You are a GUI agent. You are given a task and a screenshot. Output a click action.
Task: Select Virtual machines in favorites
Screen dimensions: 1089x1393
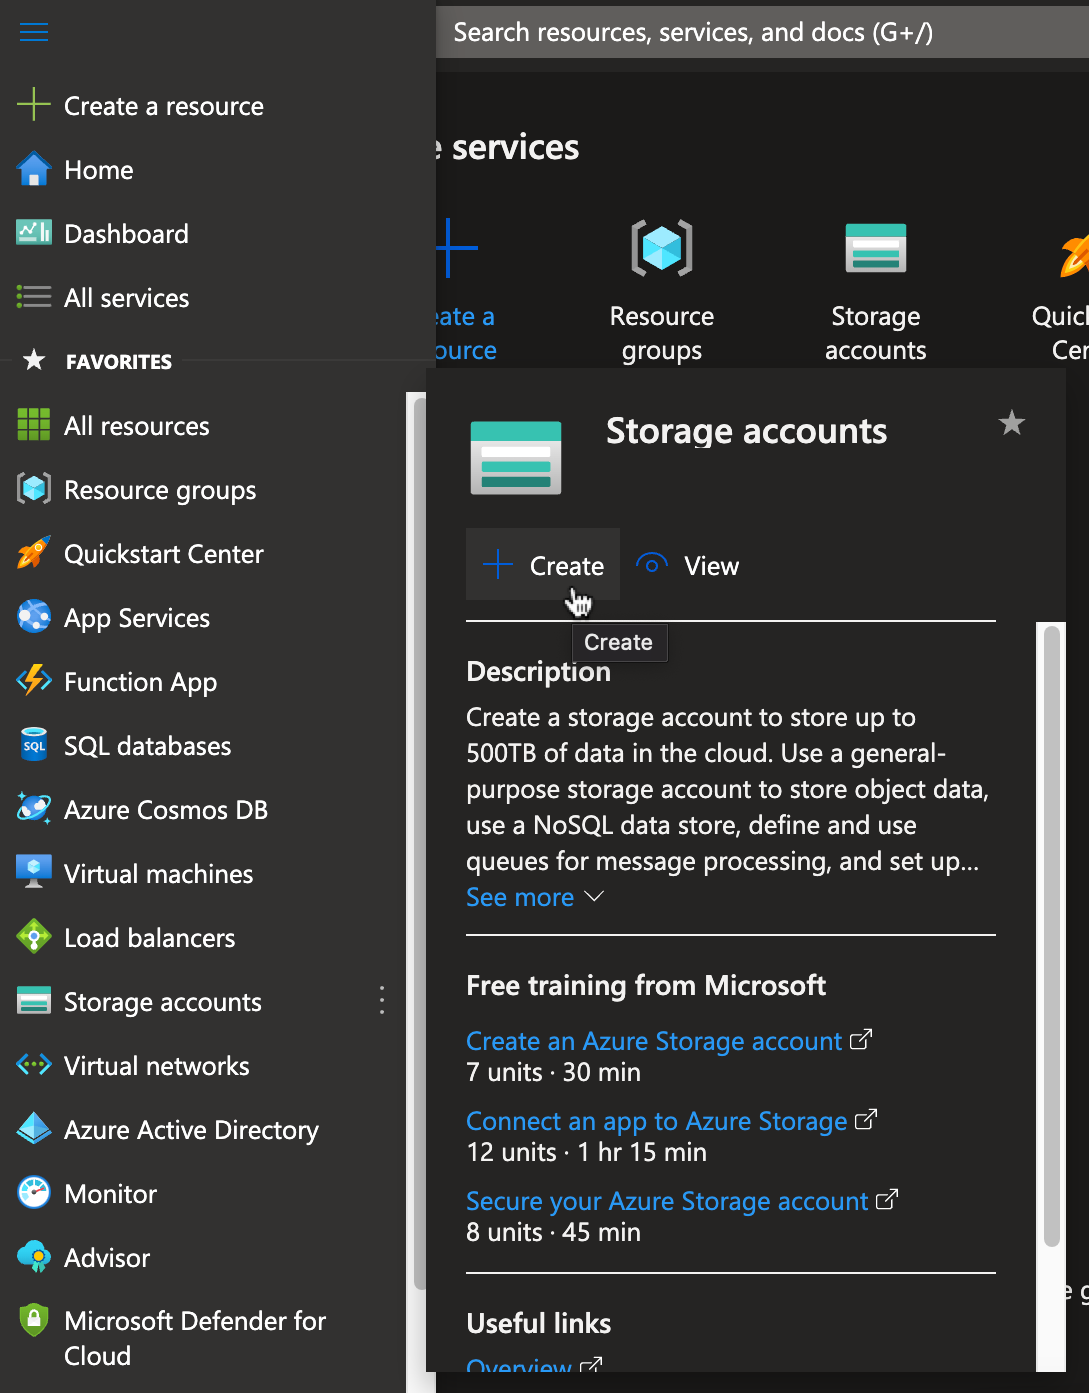[x=158, y=874]
